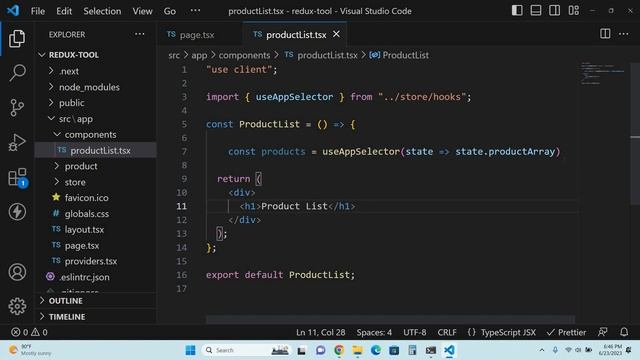Open the Edit menu
Viewport: 640px width, 360px height.
coord(64,11)
